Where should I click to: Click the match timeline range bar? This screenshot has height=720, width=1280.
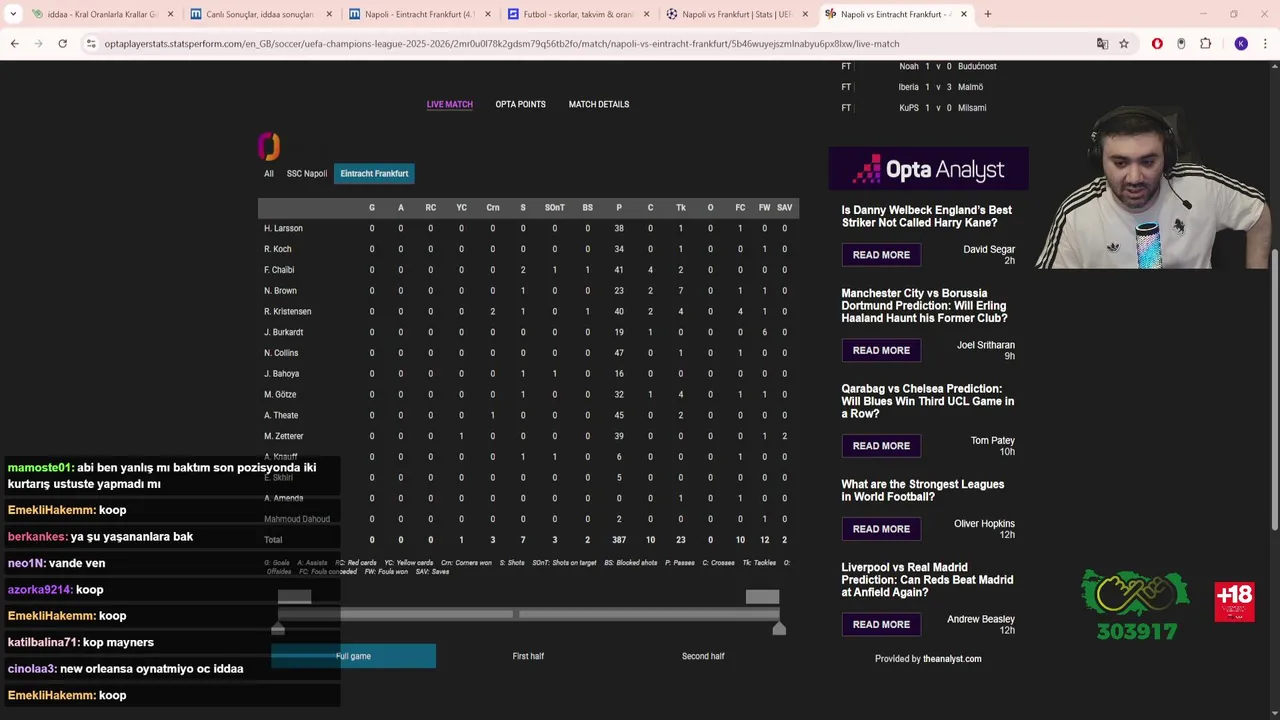528,614
